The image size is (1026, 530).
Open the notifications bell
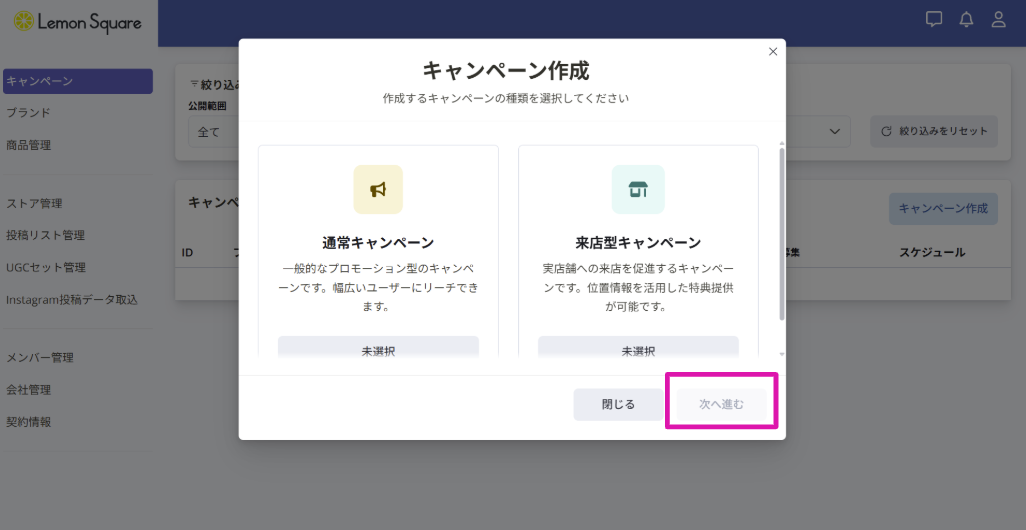pyautogui.click(x=966, y=19)
